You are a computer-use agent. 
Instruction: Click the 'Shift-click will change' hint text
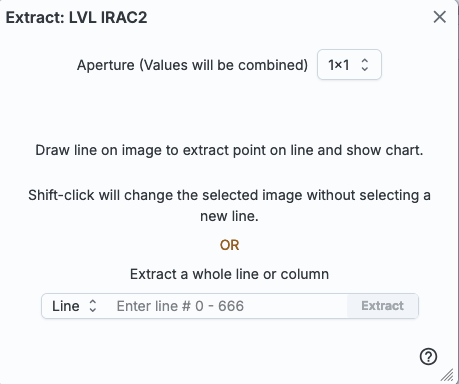[x=229, y=195]
